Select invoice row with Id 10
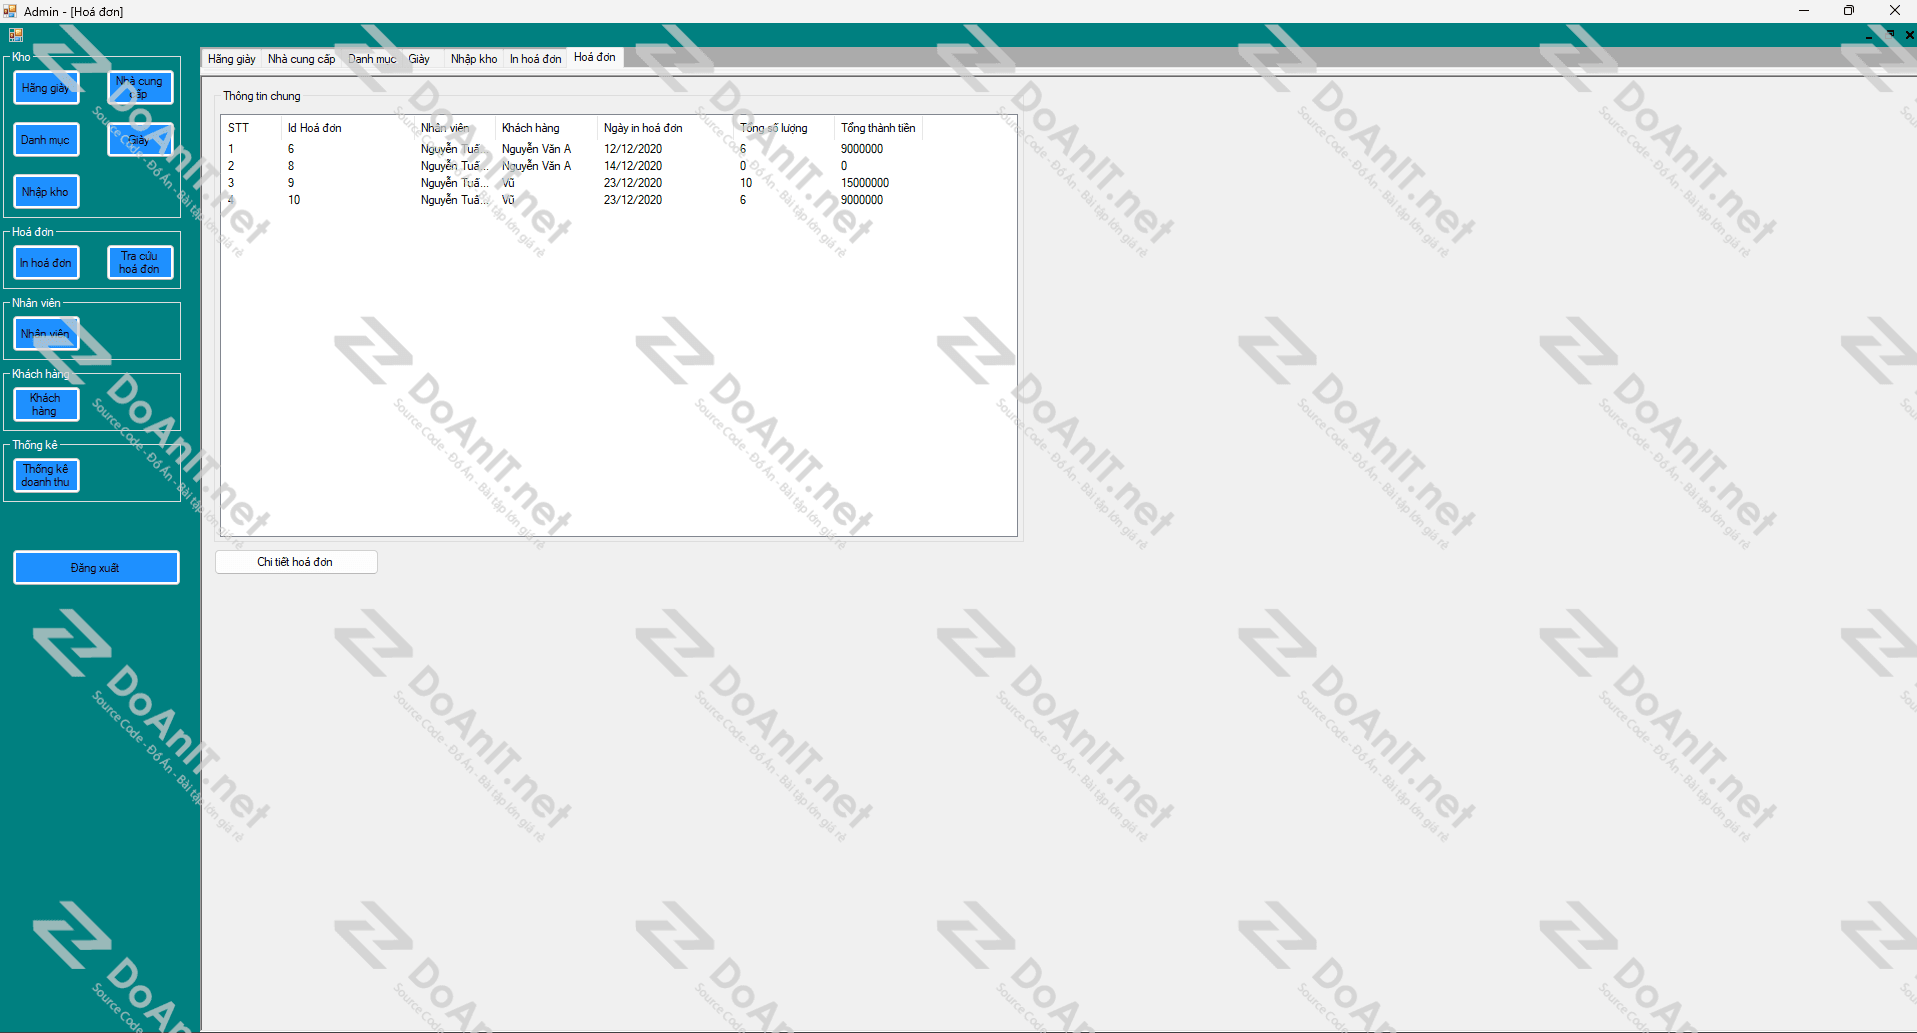This screenshot has width=1917, height=1033. [x=570, y=200]
